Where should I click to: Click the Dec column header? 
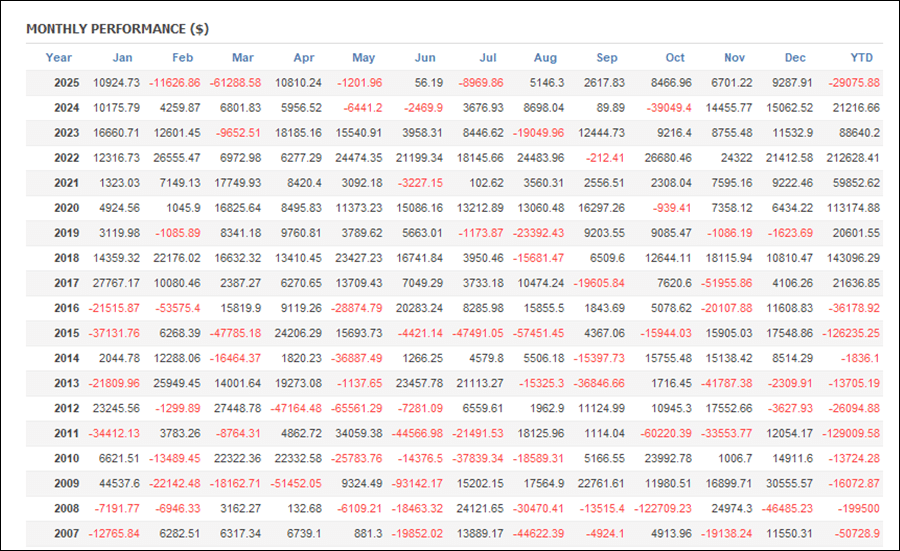pyautogui.click(x=795, y=58)
